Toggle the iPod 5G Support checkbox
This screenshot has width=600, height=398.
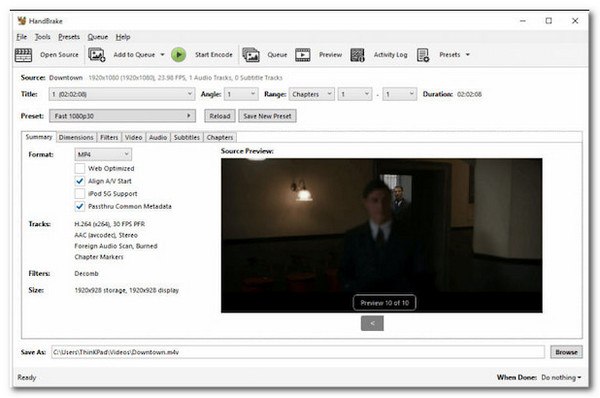tap(80, 194)
